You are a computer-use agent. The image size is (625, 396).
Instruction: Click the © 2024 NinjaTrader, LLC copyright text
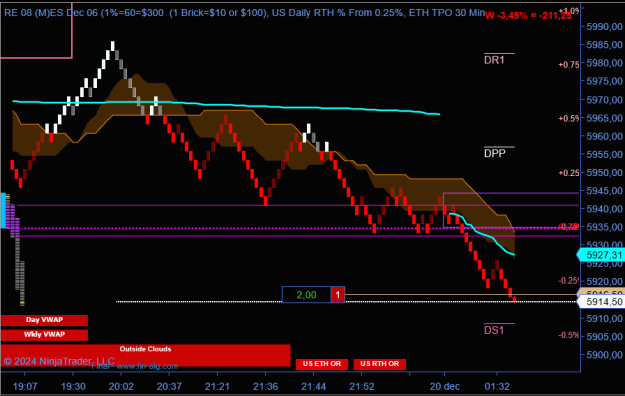(x=59, y=361)
